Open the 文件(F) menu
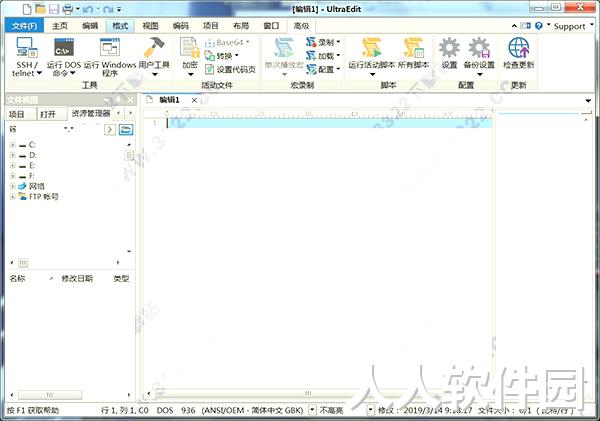The image size is (600, 421). point(25,26)
